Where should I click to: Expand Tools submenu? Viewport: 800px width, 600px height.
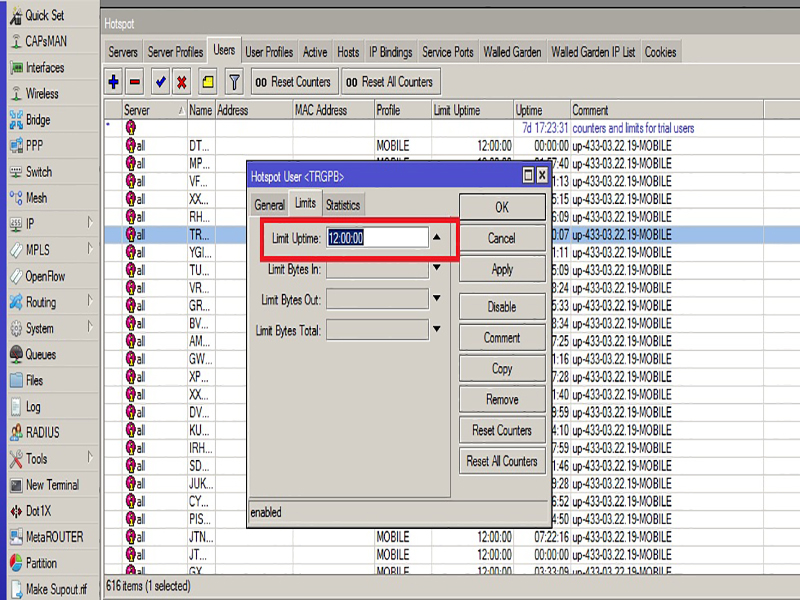click(90, 457)
